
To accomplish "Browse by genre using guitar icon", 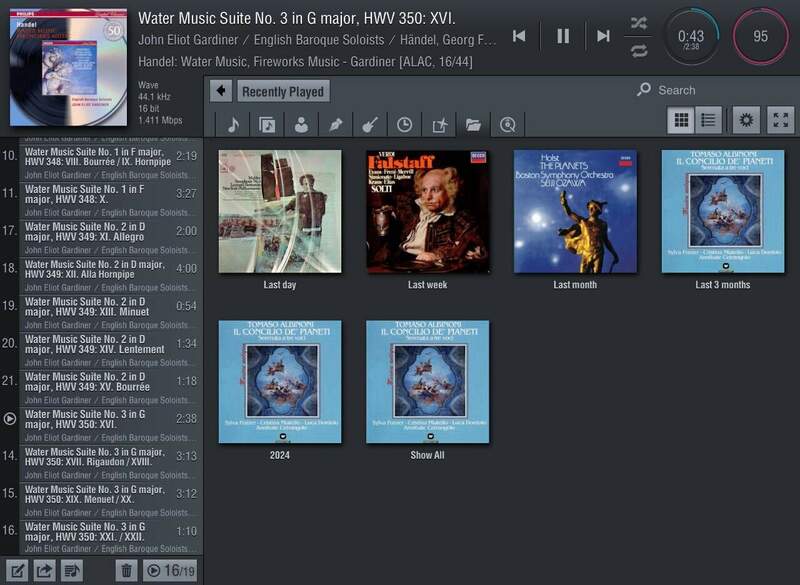I will point(369,124).
